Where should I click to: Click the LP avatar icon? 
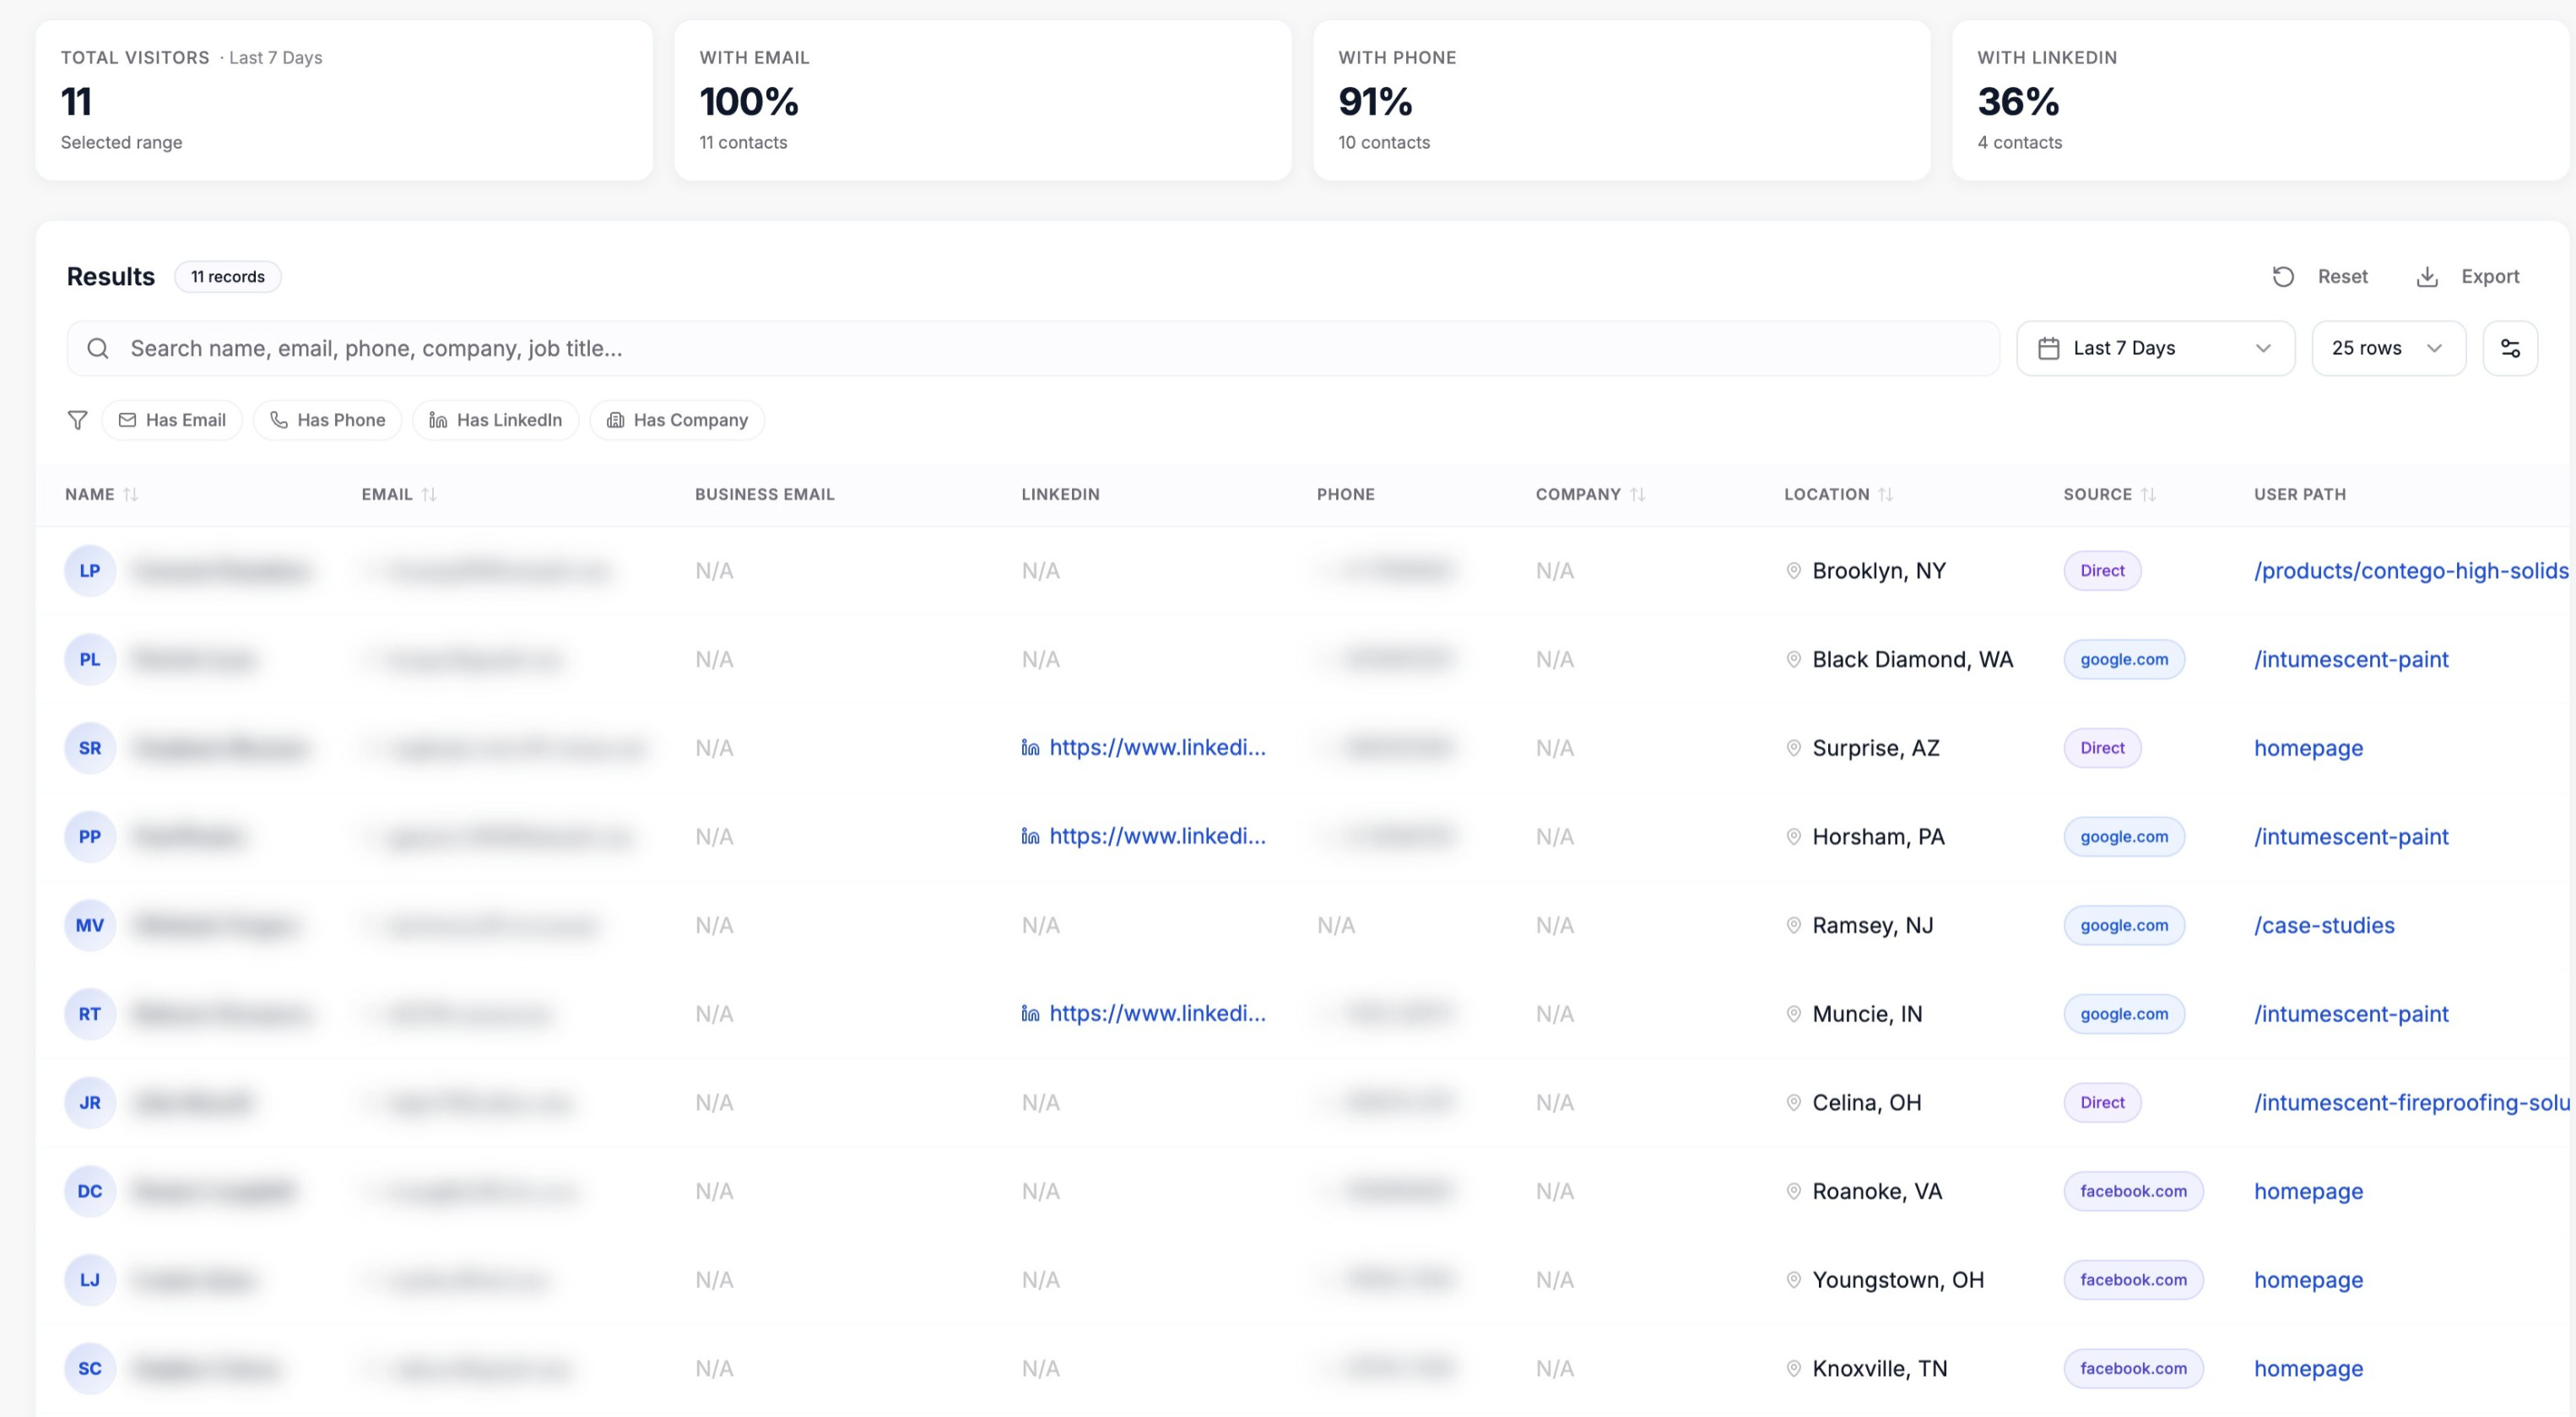(x=90, y=571)
